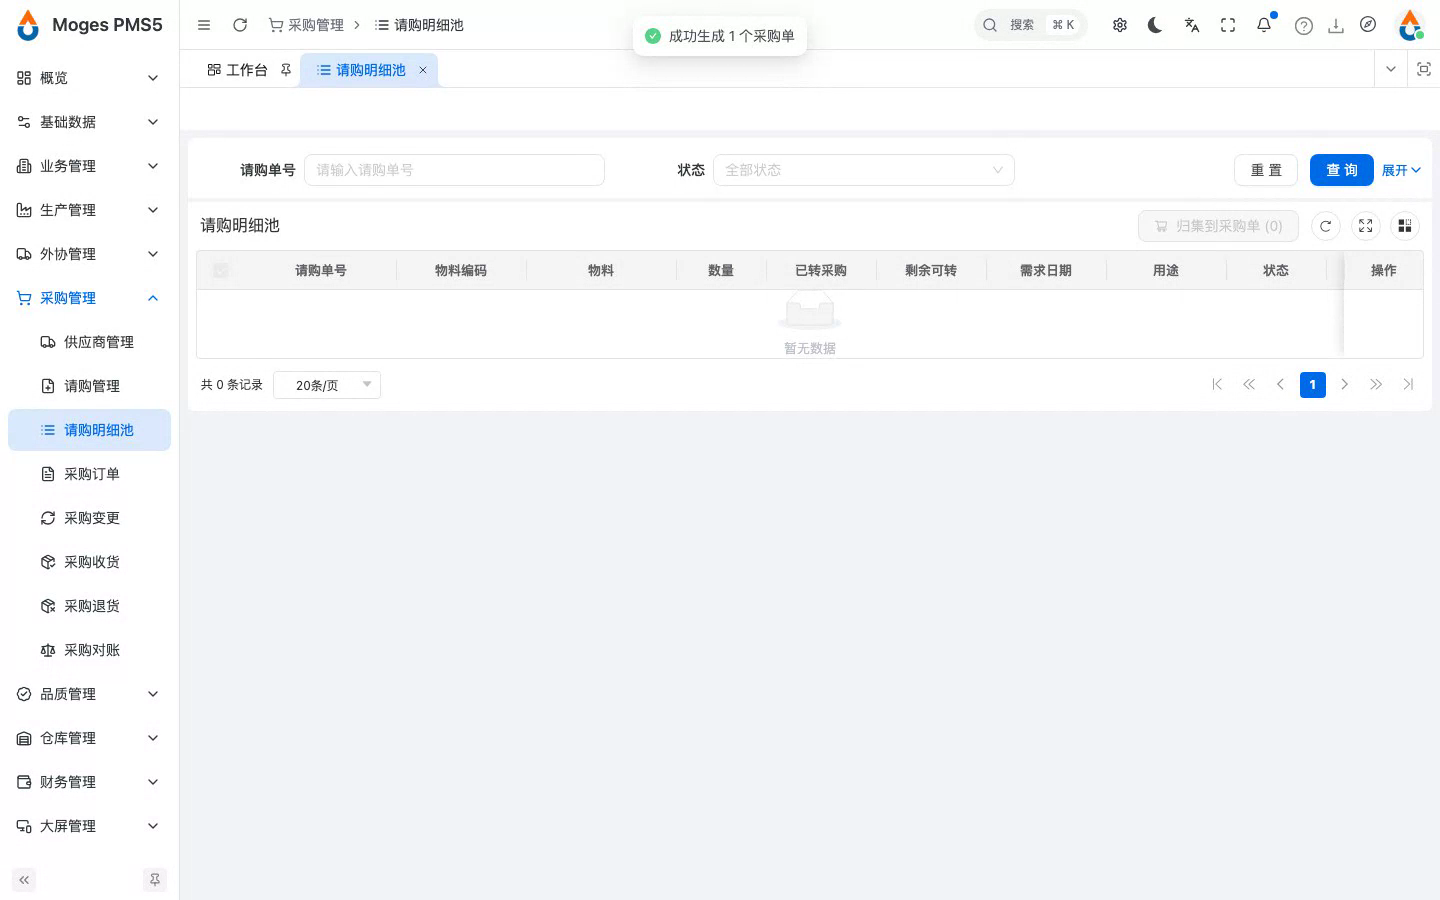1440x900 pixels.
Task: Expand the 生产管理 menu
Action: [89, 210]
